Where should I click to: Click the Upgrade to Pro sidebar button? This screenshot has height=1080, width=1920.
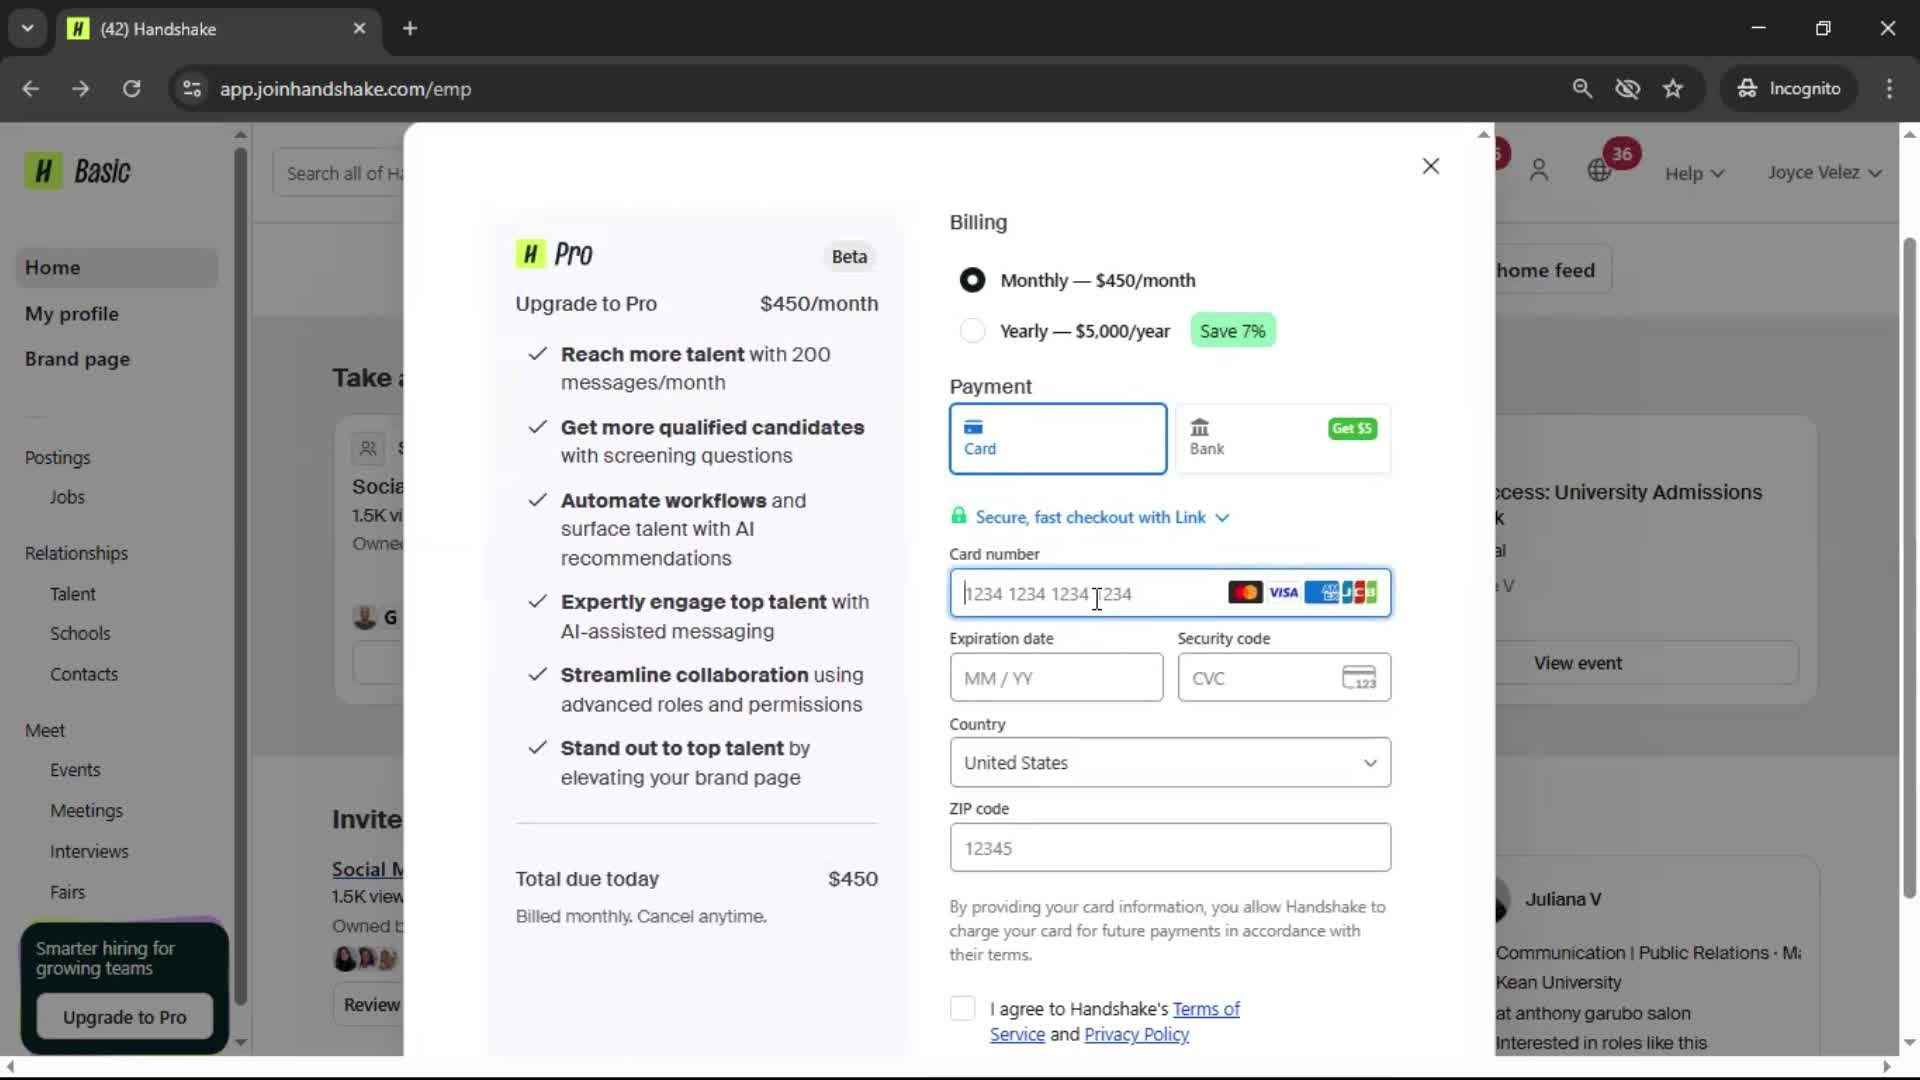point(125,1017)
